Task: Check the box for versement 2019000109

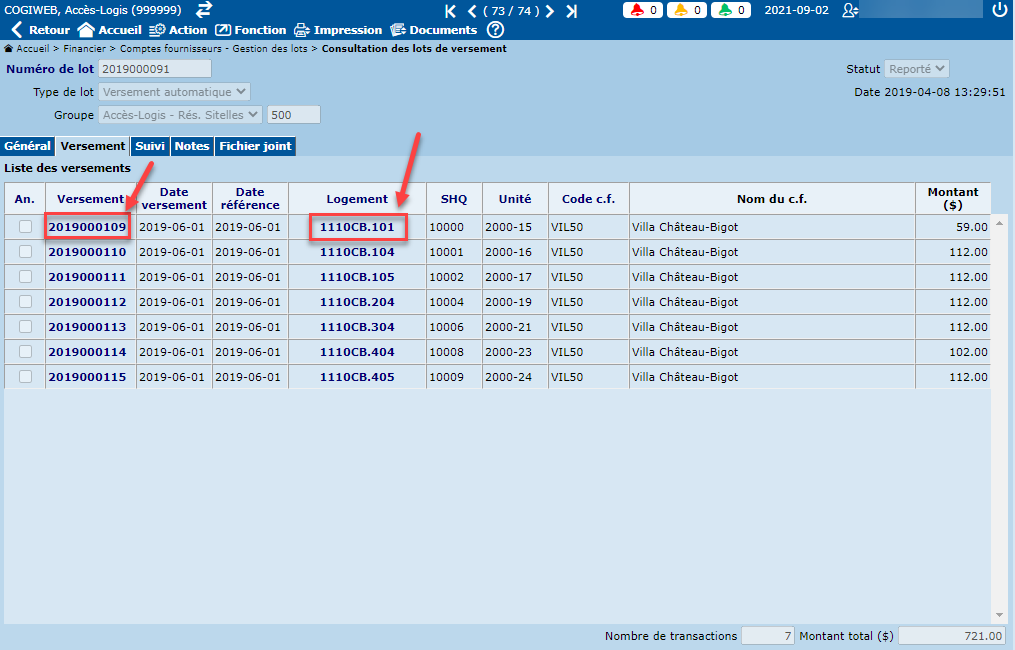Action: pos(25,227)
